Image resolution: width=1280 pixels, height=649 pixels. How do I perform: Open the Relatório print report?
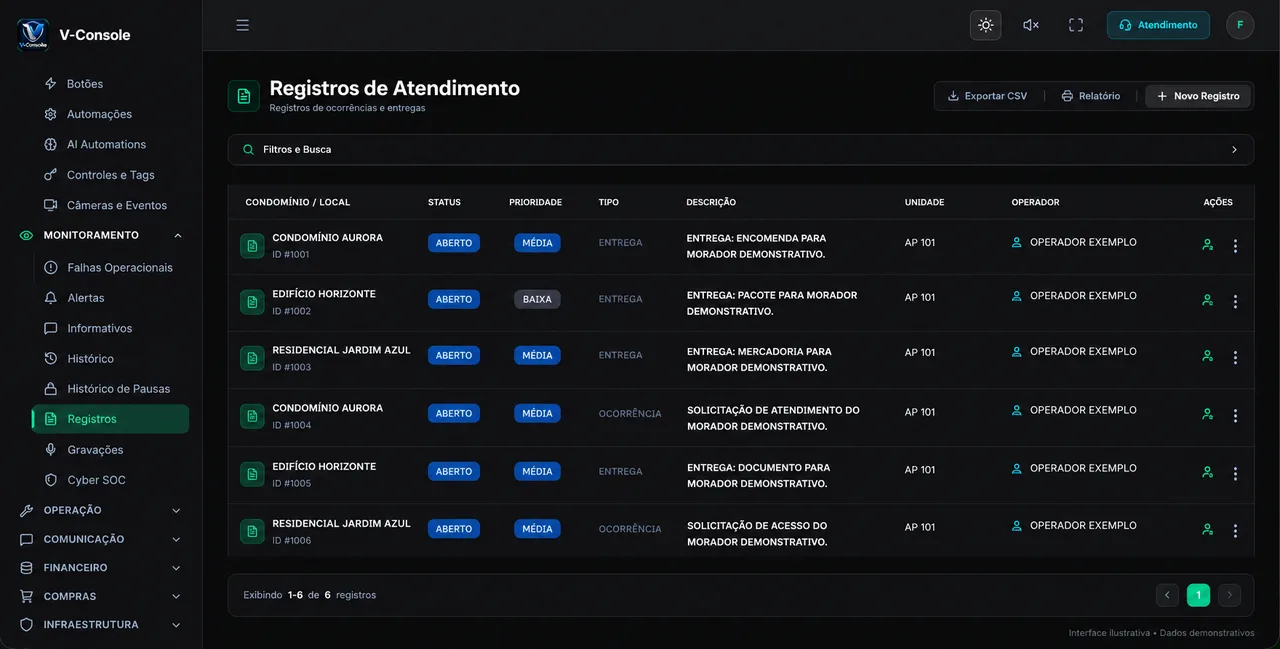(1091, 96)
